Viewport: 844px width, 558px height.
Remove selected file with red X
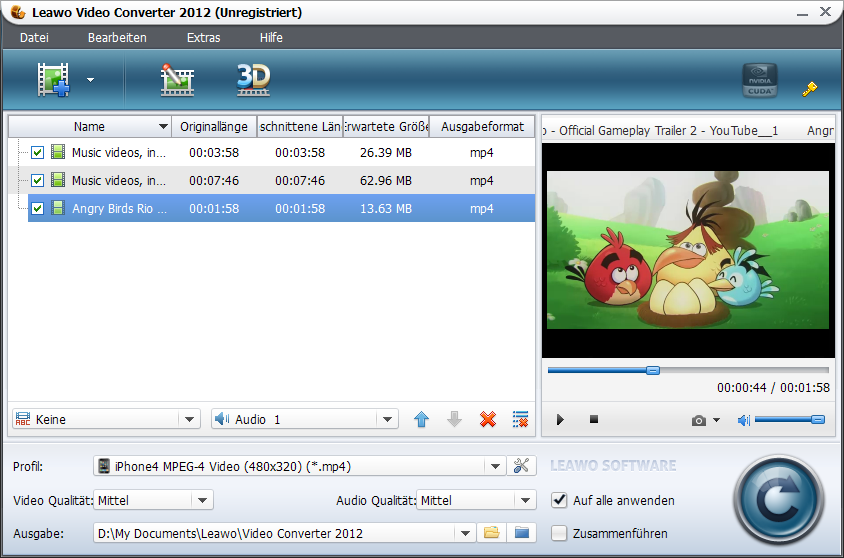(488, 419)
